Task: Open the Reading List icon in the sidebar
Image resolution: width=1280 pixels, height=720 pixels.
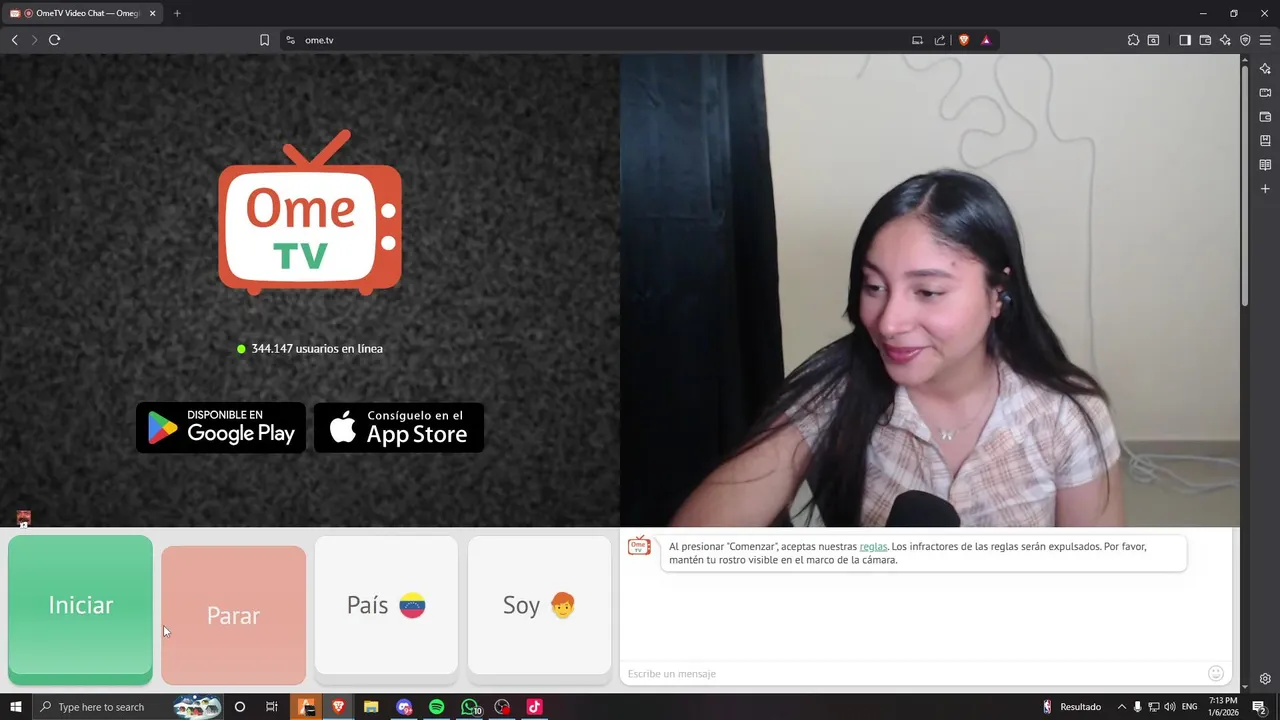Action: click(x=1265, y=164)
